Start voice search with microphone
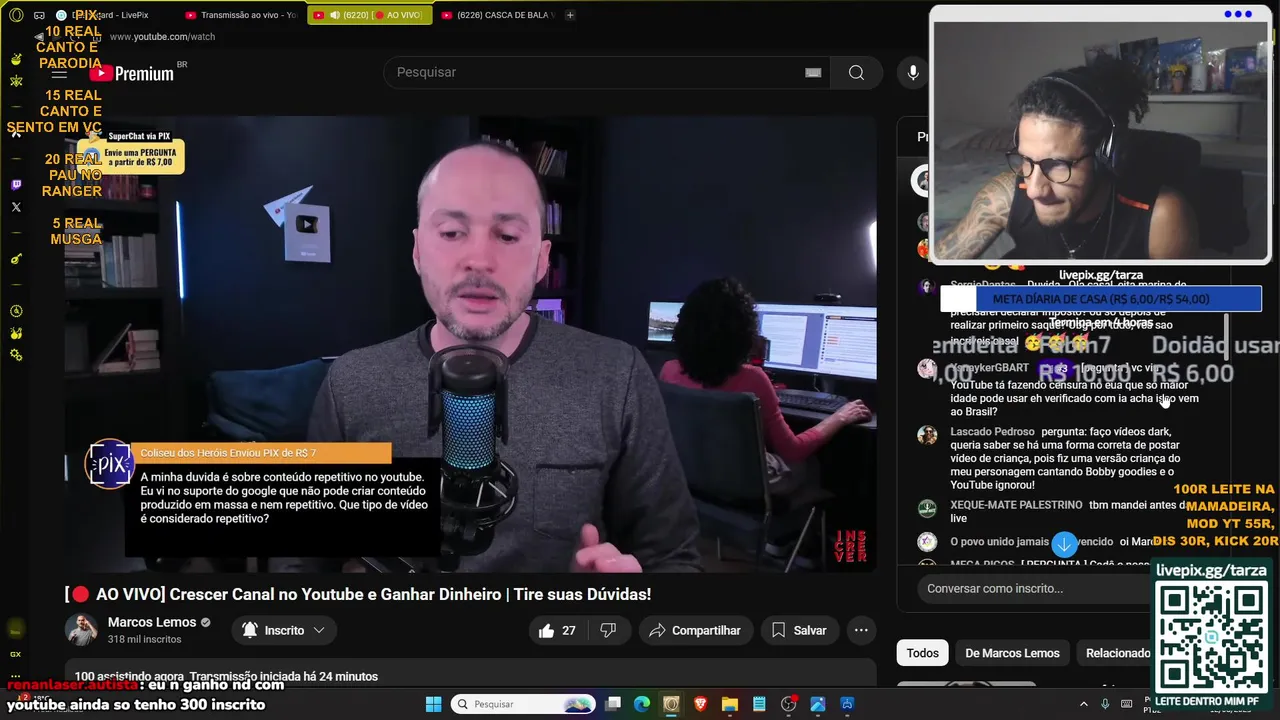 pyautogui.click(x=913, y=72)
